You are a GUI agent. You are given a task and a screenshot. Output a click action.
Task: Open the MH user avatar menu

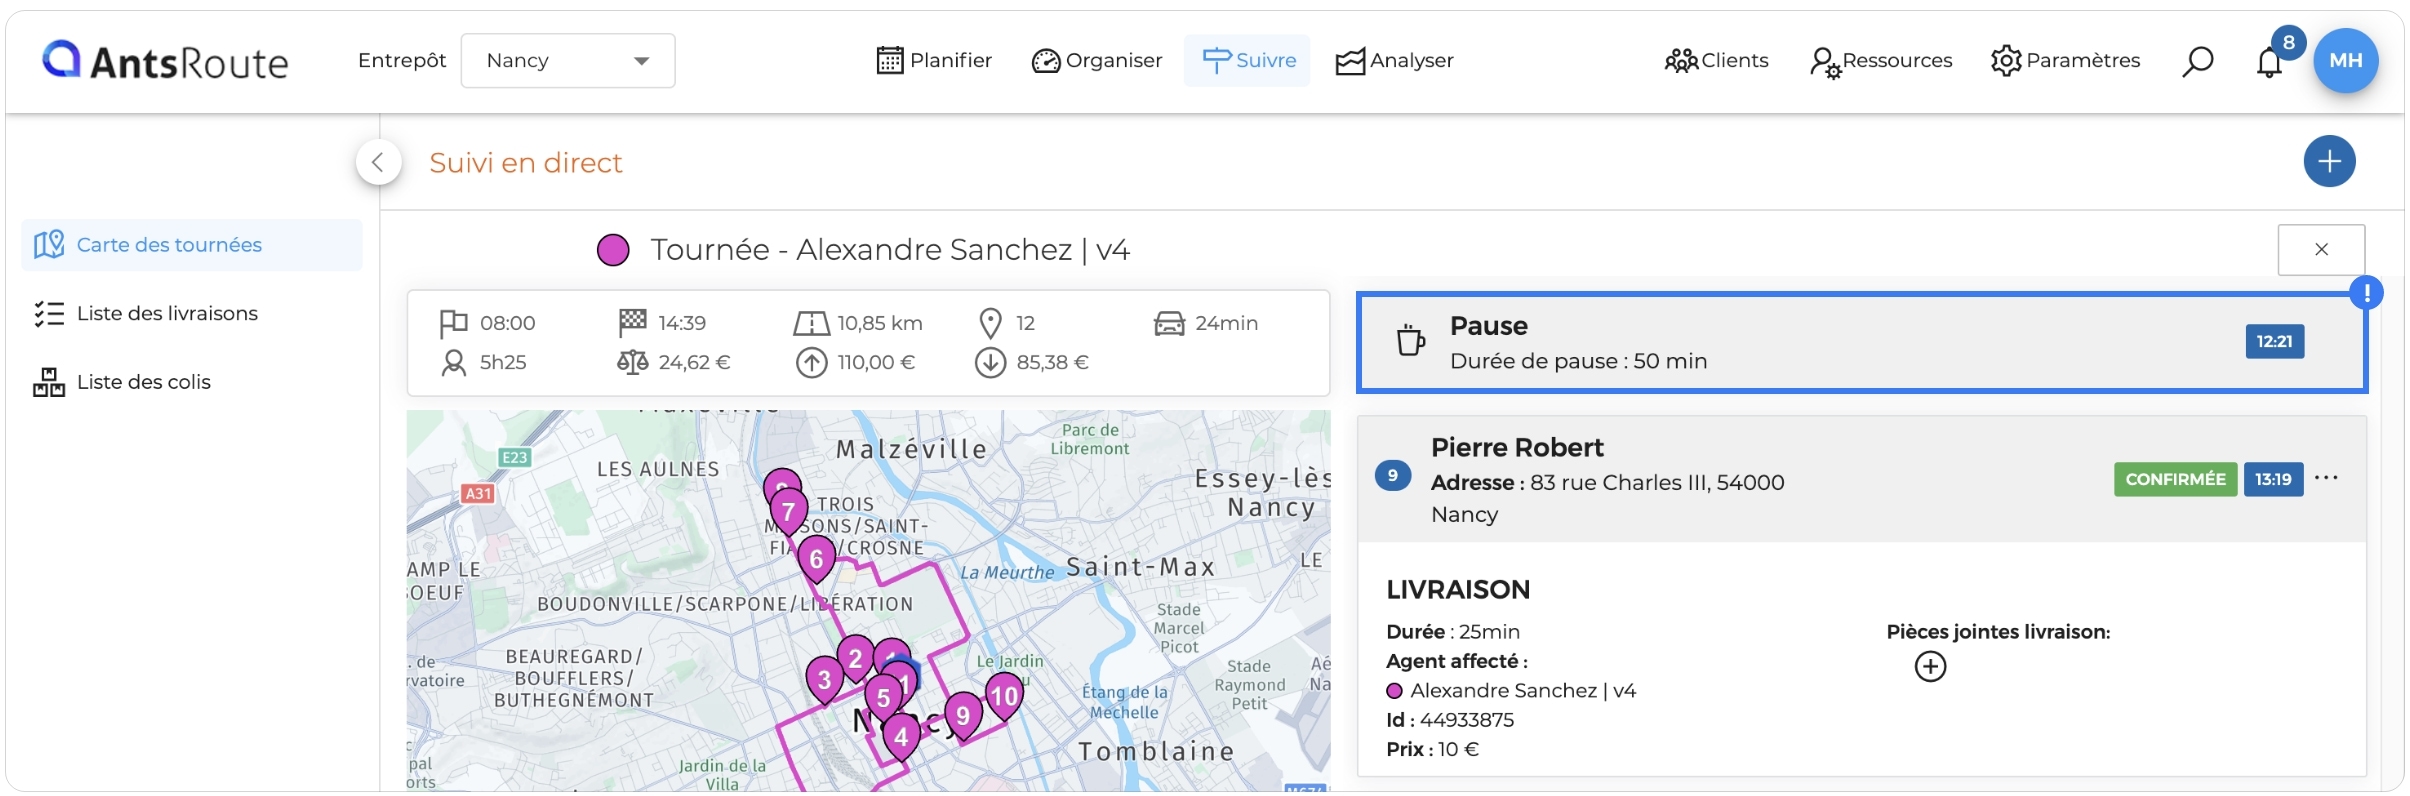(2346, 60)
